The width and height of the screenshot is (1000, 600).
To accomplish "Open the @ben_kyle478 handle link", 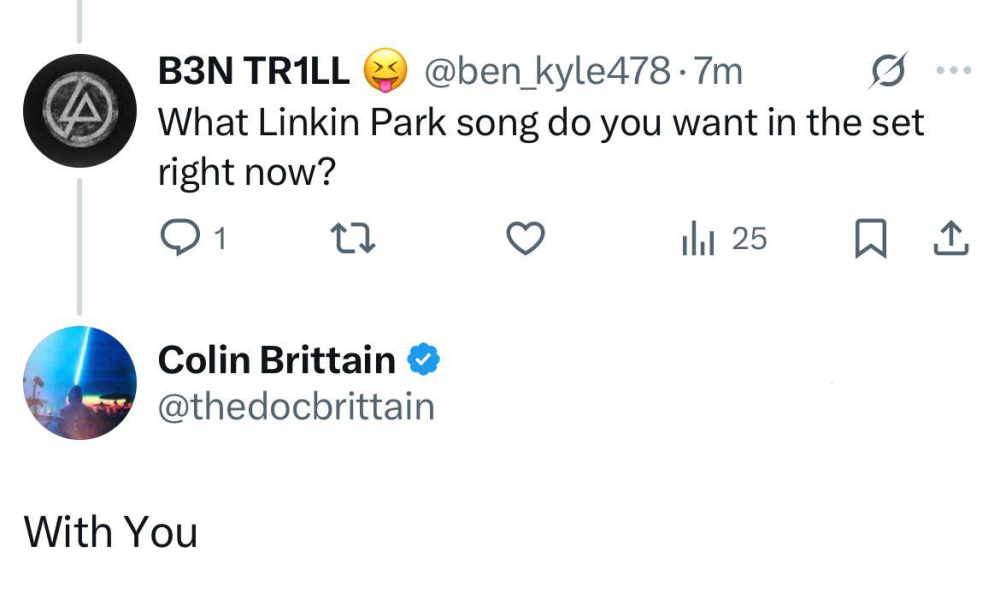I will coord(547,71).
